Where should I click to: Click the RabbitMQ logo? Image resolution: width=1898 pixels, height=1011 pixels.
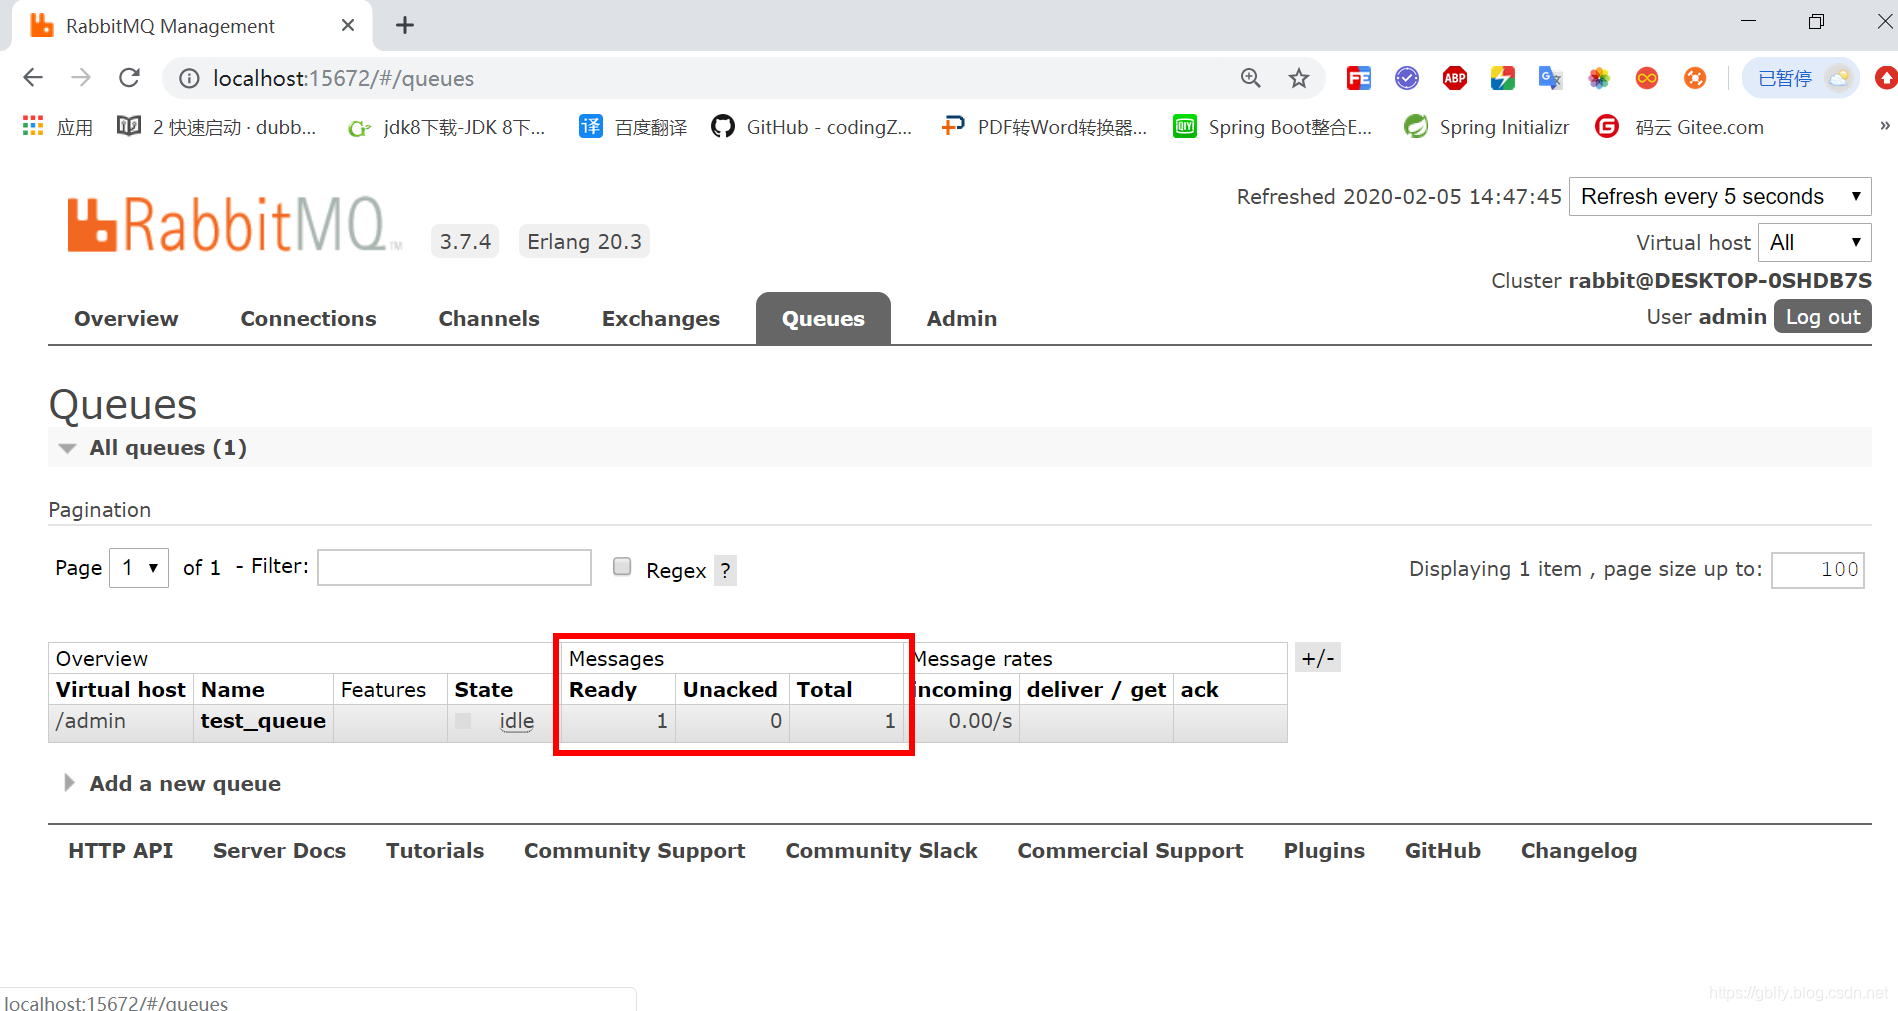coord(234,224)
